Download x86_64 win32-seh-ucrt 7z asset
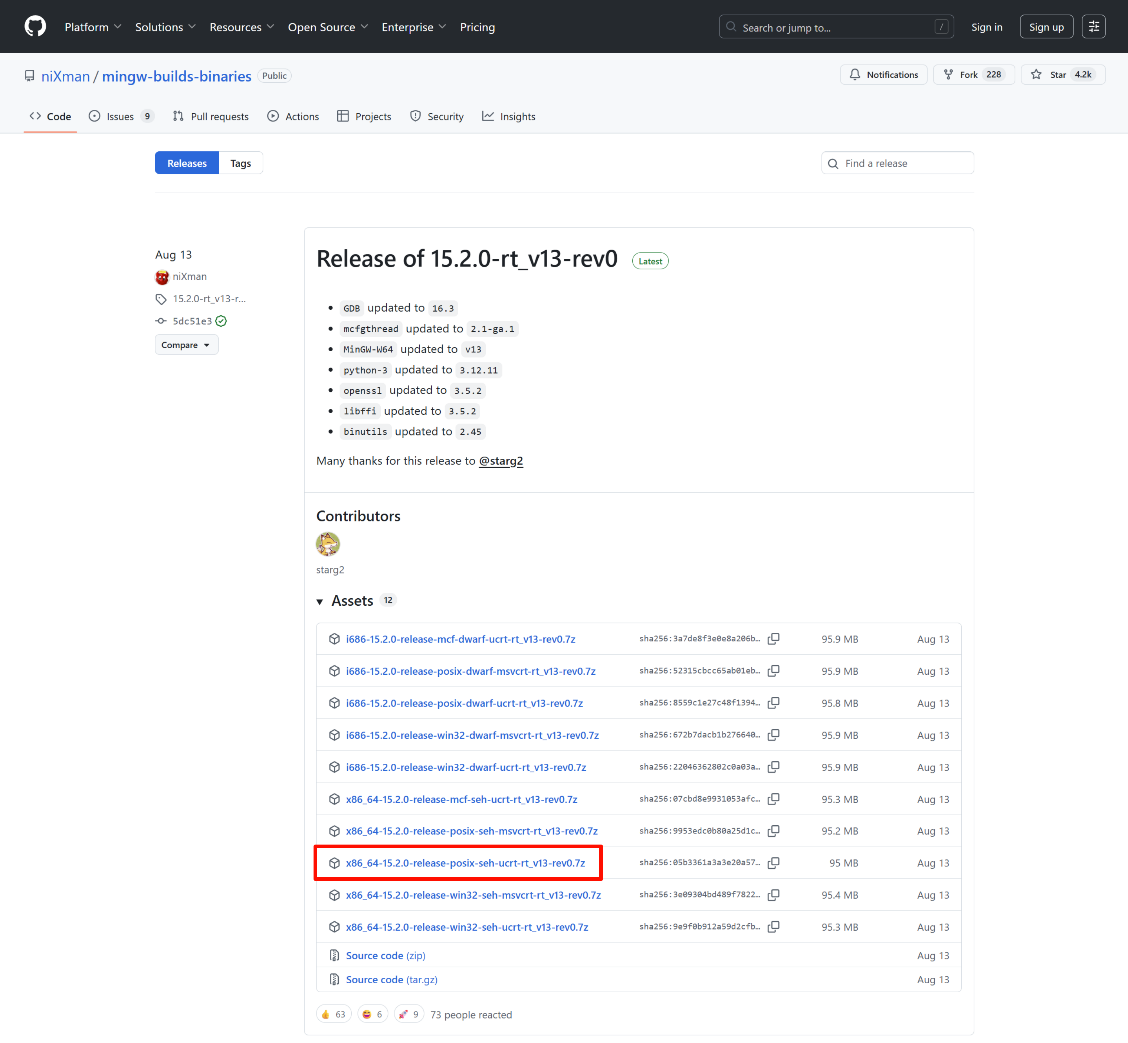 tap(467, 928)
